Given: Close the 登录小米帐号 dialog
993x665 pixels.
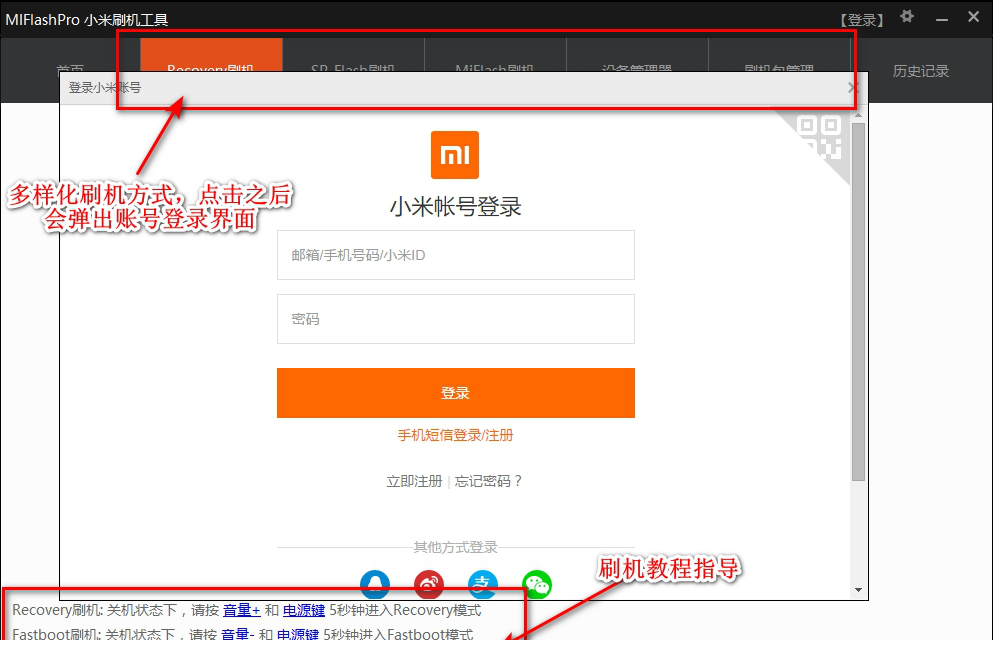Looking at the screenshot, I should 853,88.
